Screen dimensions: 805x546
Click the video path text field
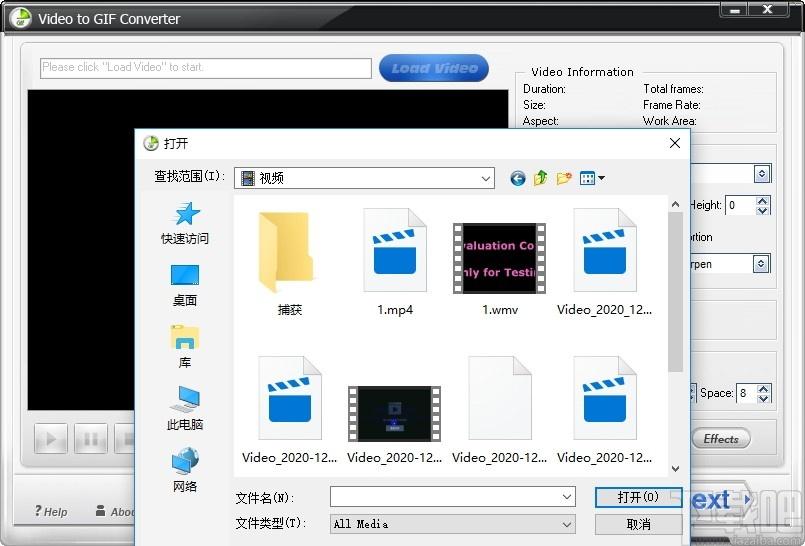[206, 68]
